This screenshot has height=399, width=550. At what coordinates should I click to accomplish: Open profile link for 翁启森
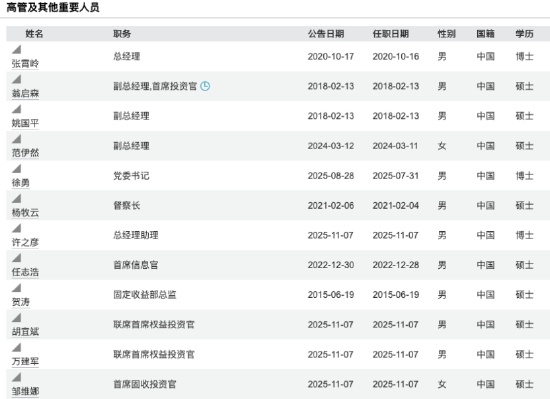click(25, 94)
